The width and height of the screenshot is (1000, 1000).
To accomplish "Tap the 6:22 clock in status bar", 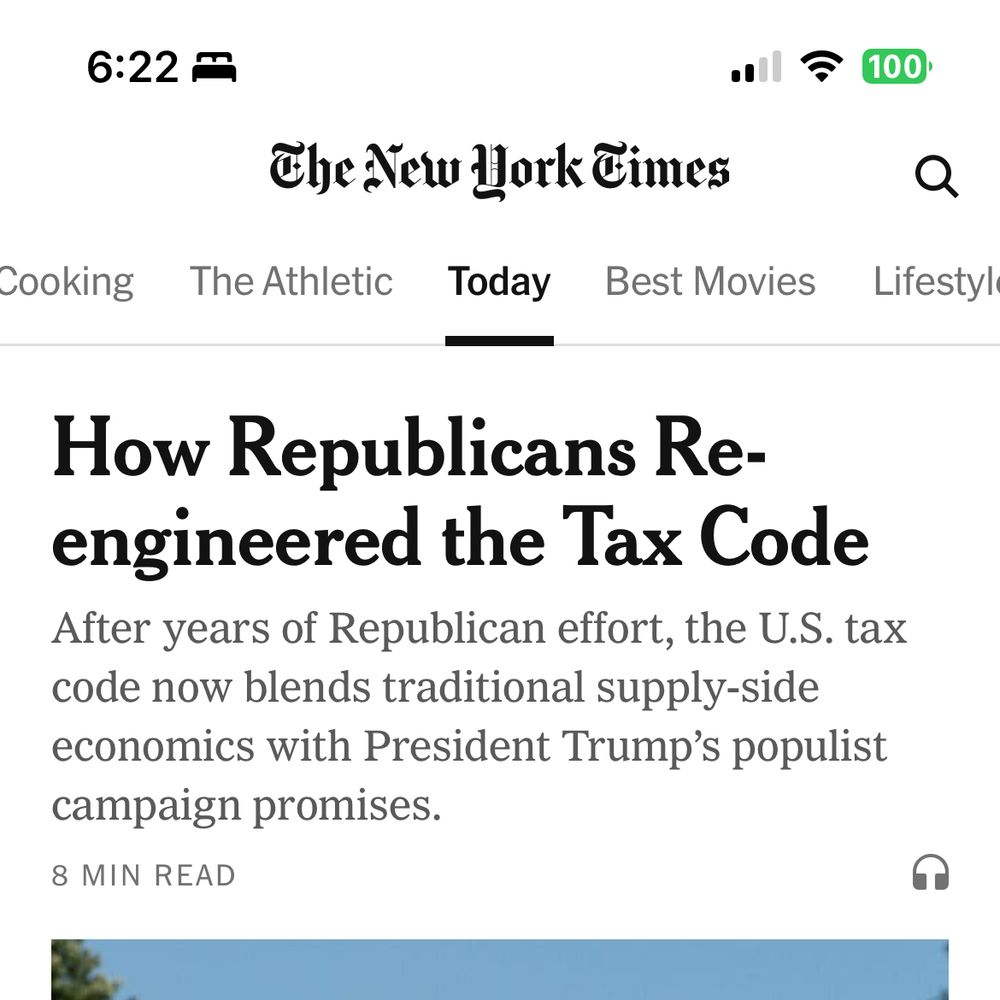I will click(x=133, y=67).
